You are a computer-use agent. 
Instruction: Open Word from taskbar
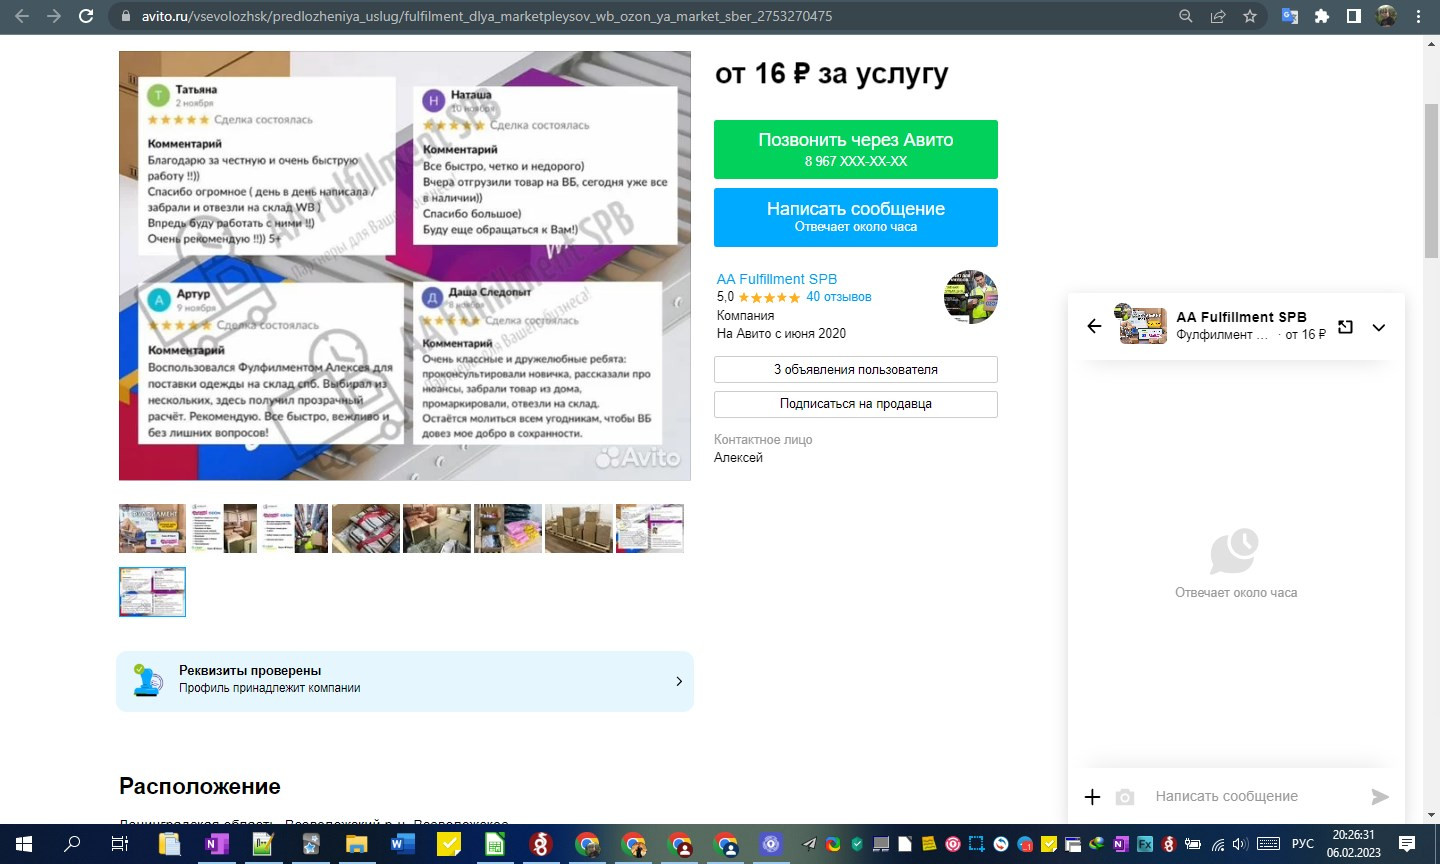coord(402,844)
